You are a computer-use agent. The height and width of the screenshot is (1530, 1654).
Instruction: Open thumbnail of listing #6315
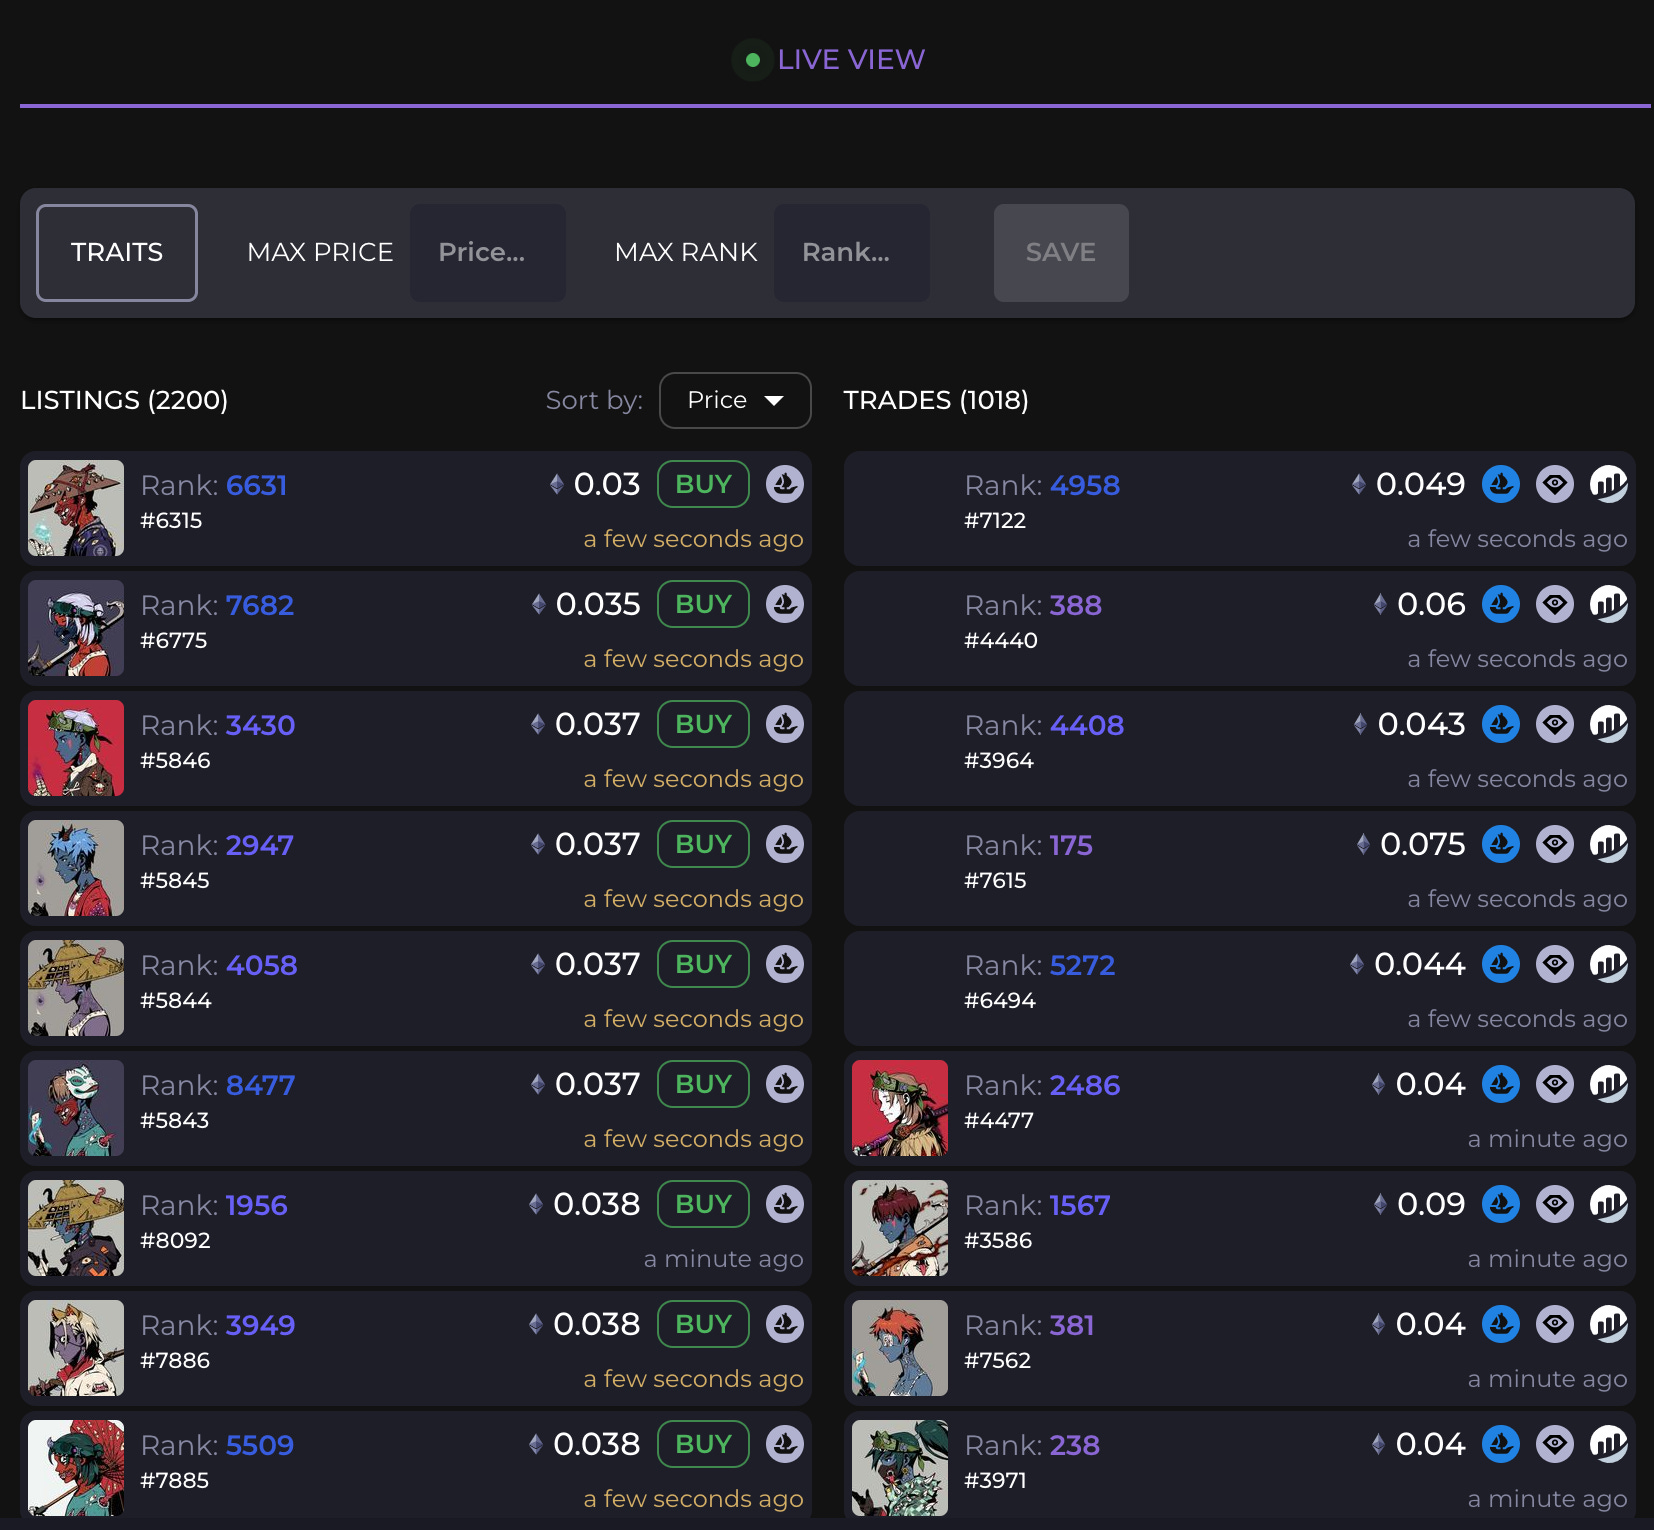coord(76,508)
